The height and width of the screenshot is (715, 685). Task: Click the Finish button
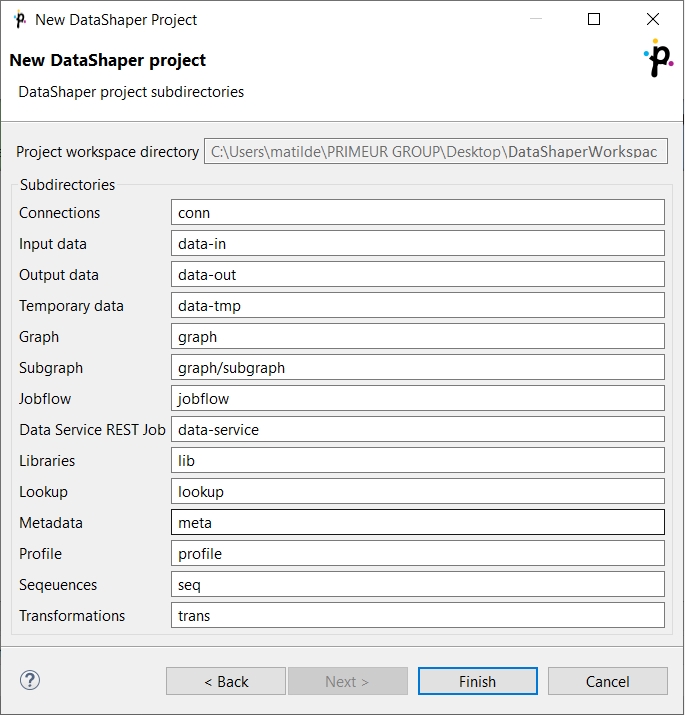(x=477, y=681)
